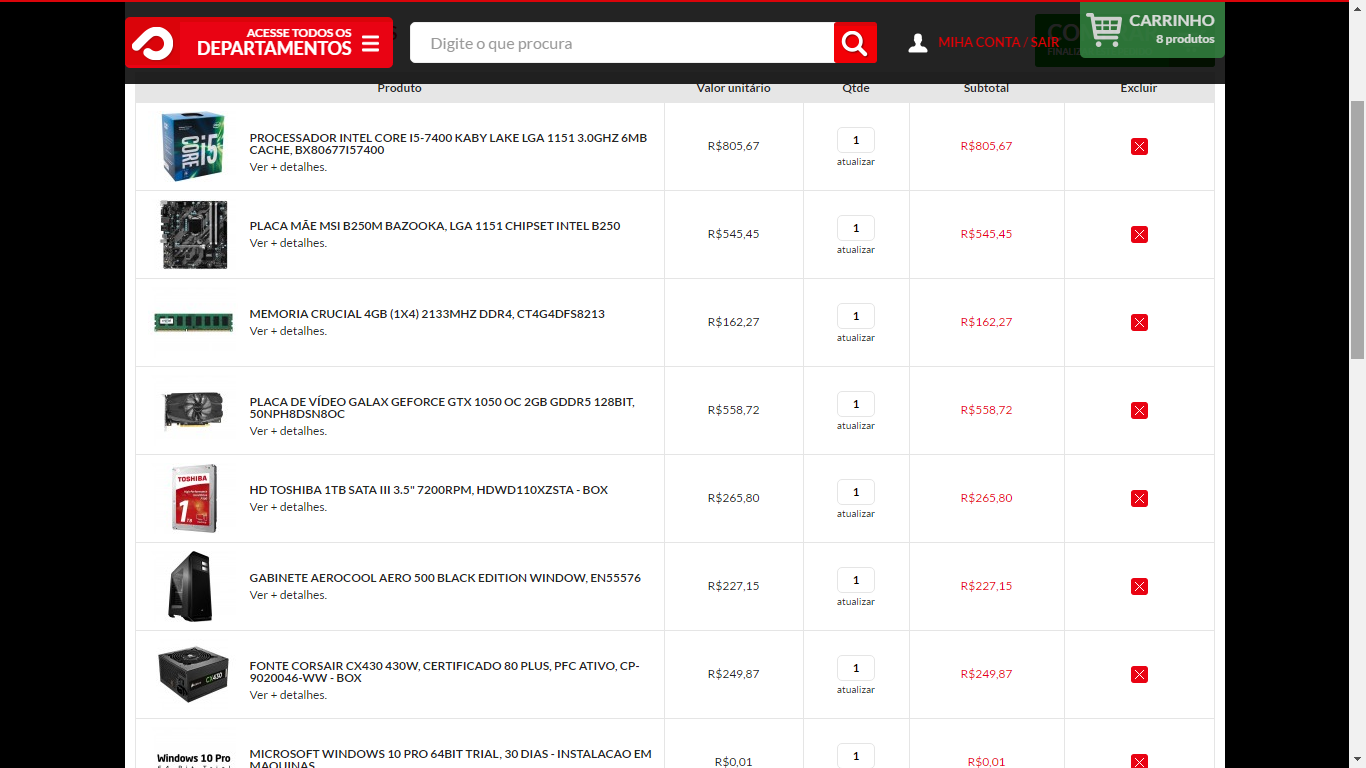Image resolution: width=1366 pixels, height=768 pixels.
Task: Click the page vertical scrollbar
Action: point(1357,229)
